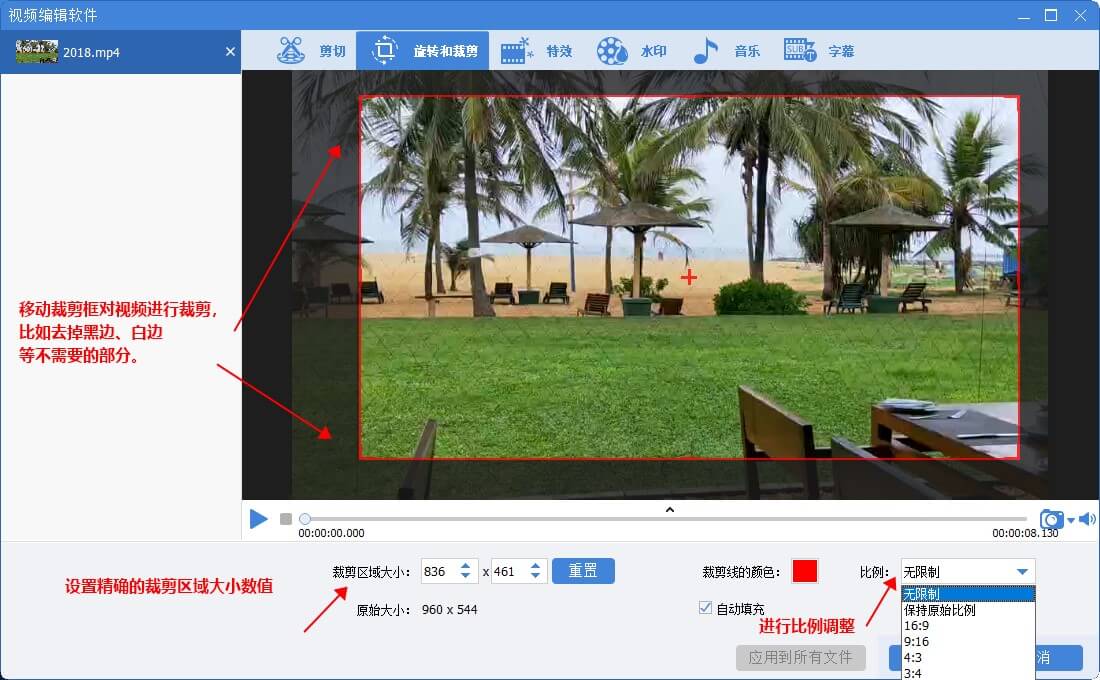
Task: Maximize the 视频编辑软件 window
Action: (x=1051, y=15)
